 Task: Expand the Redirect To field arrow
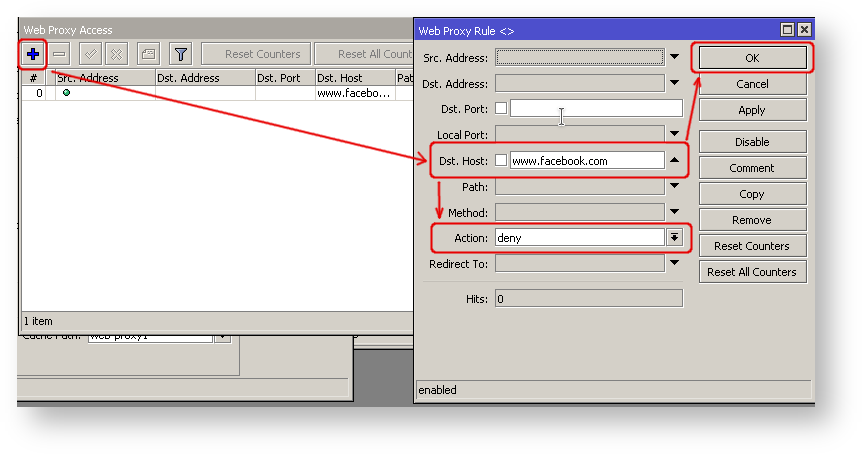[675, 264]
